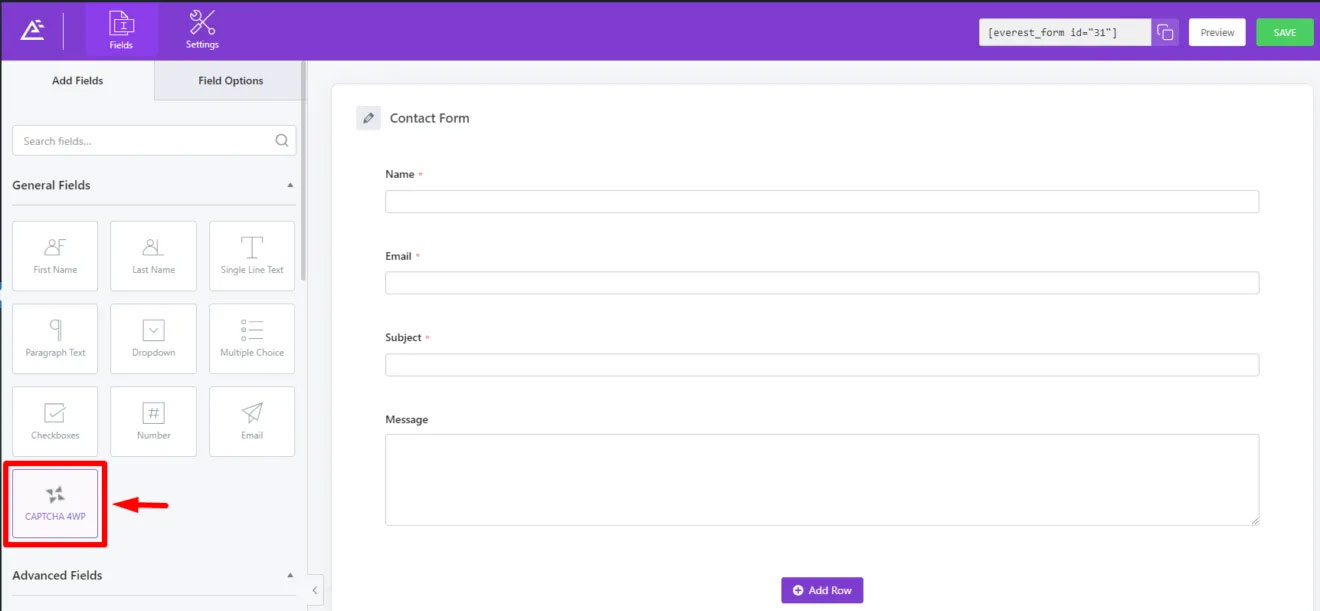Add a Dropdown field

coord(153,339)
